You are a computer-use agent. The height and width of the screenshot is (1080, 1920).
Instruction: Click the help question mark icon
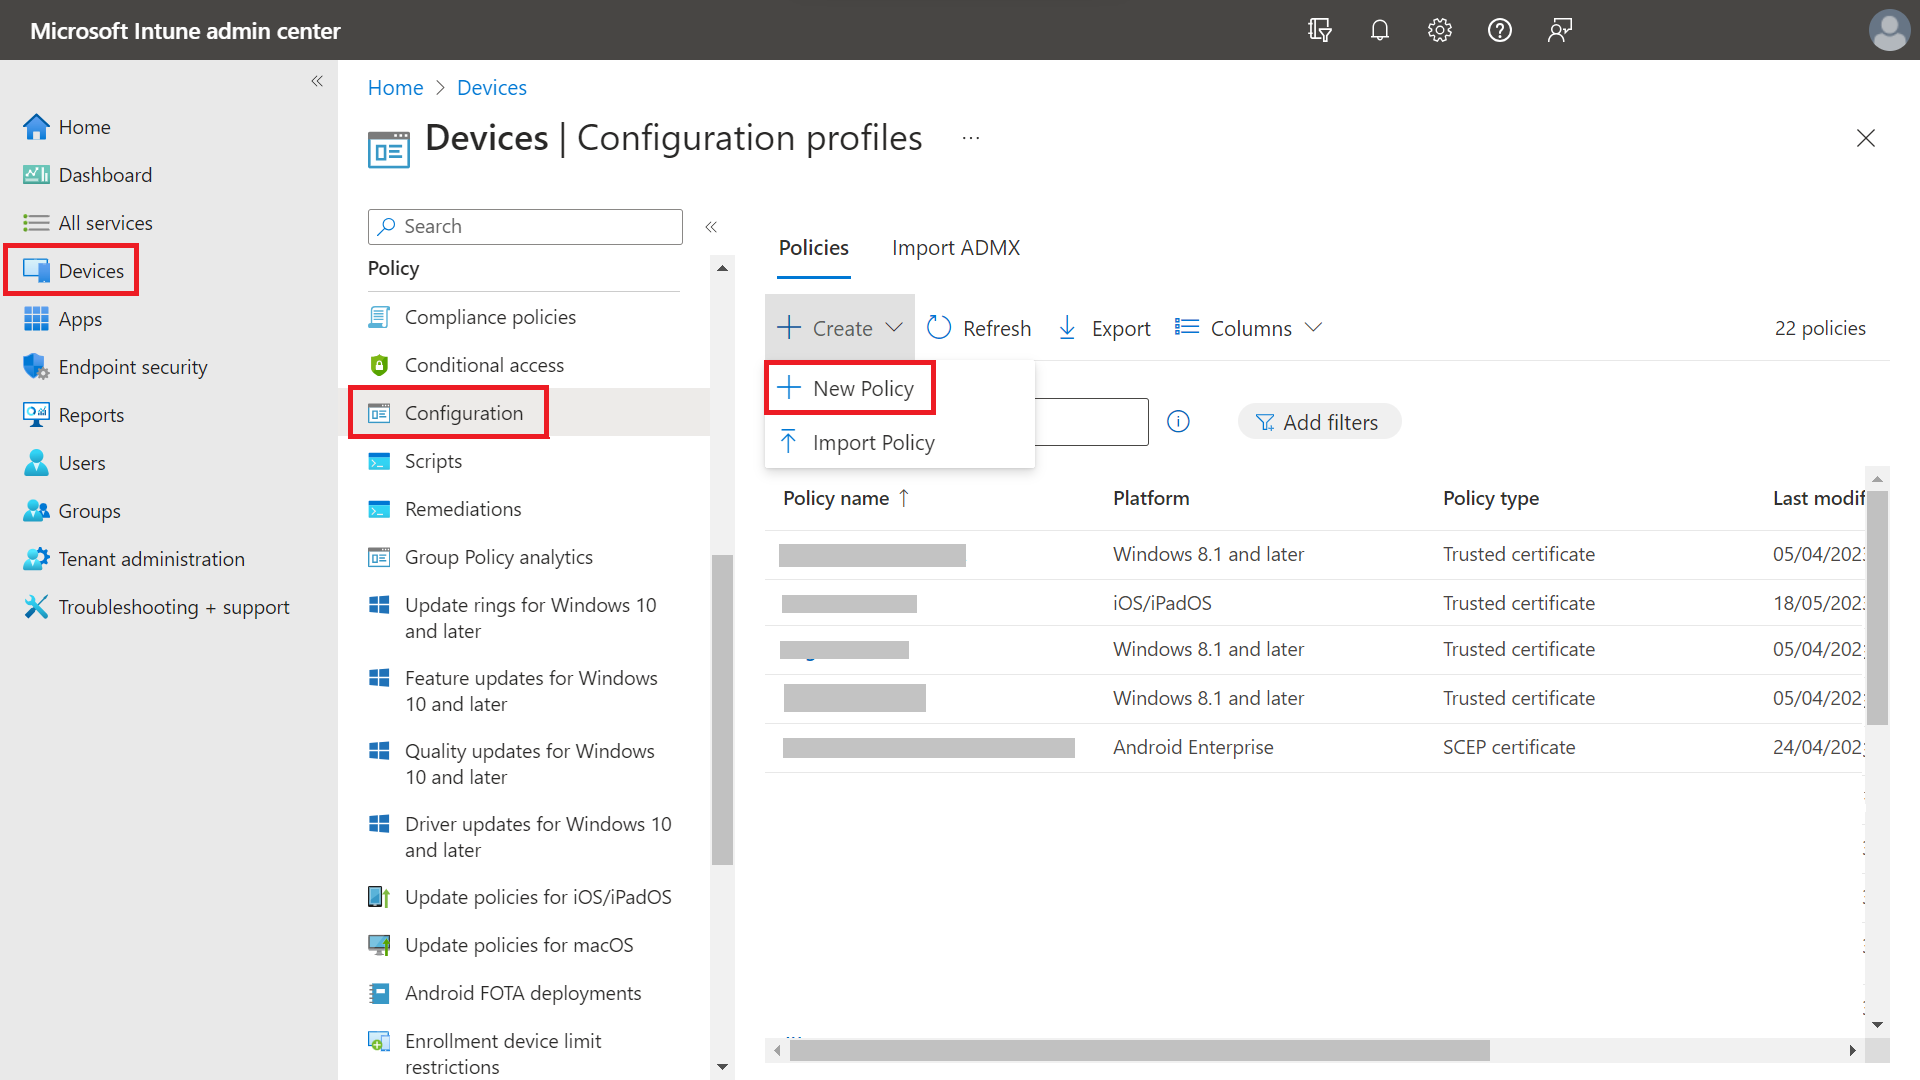click(x=1499, y=30)
